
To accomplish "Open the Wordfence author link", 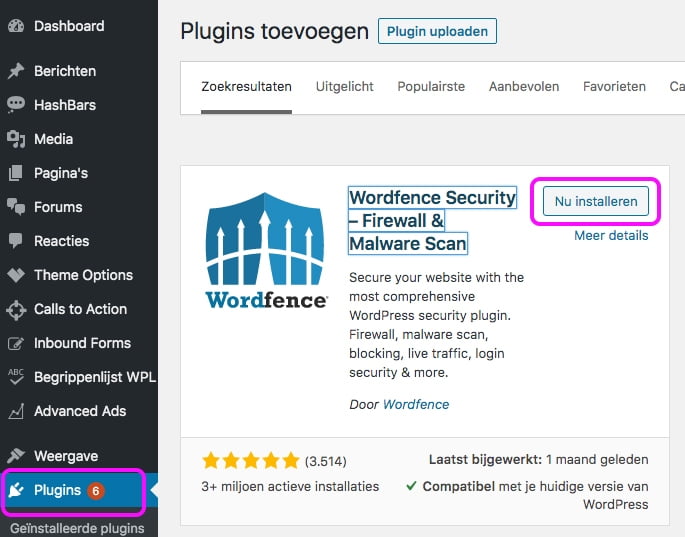I will (416, 405).
